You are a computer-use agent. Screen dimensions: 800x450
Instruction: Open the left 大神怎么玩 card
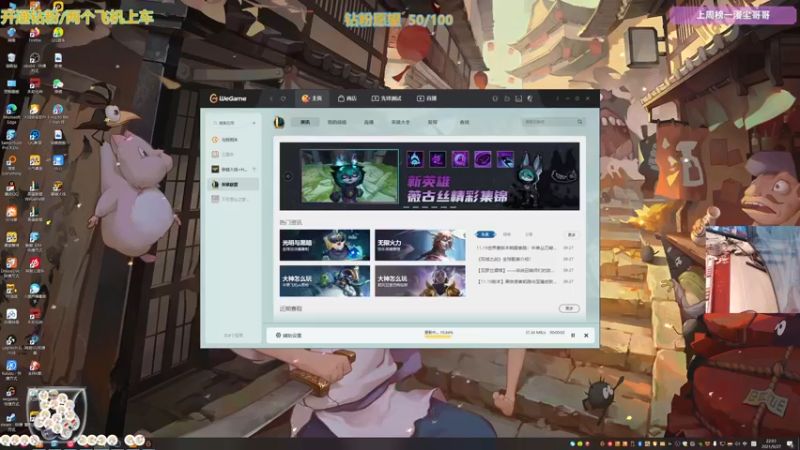[x=324, y=281]
